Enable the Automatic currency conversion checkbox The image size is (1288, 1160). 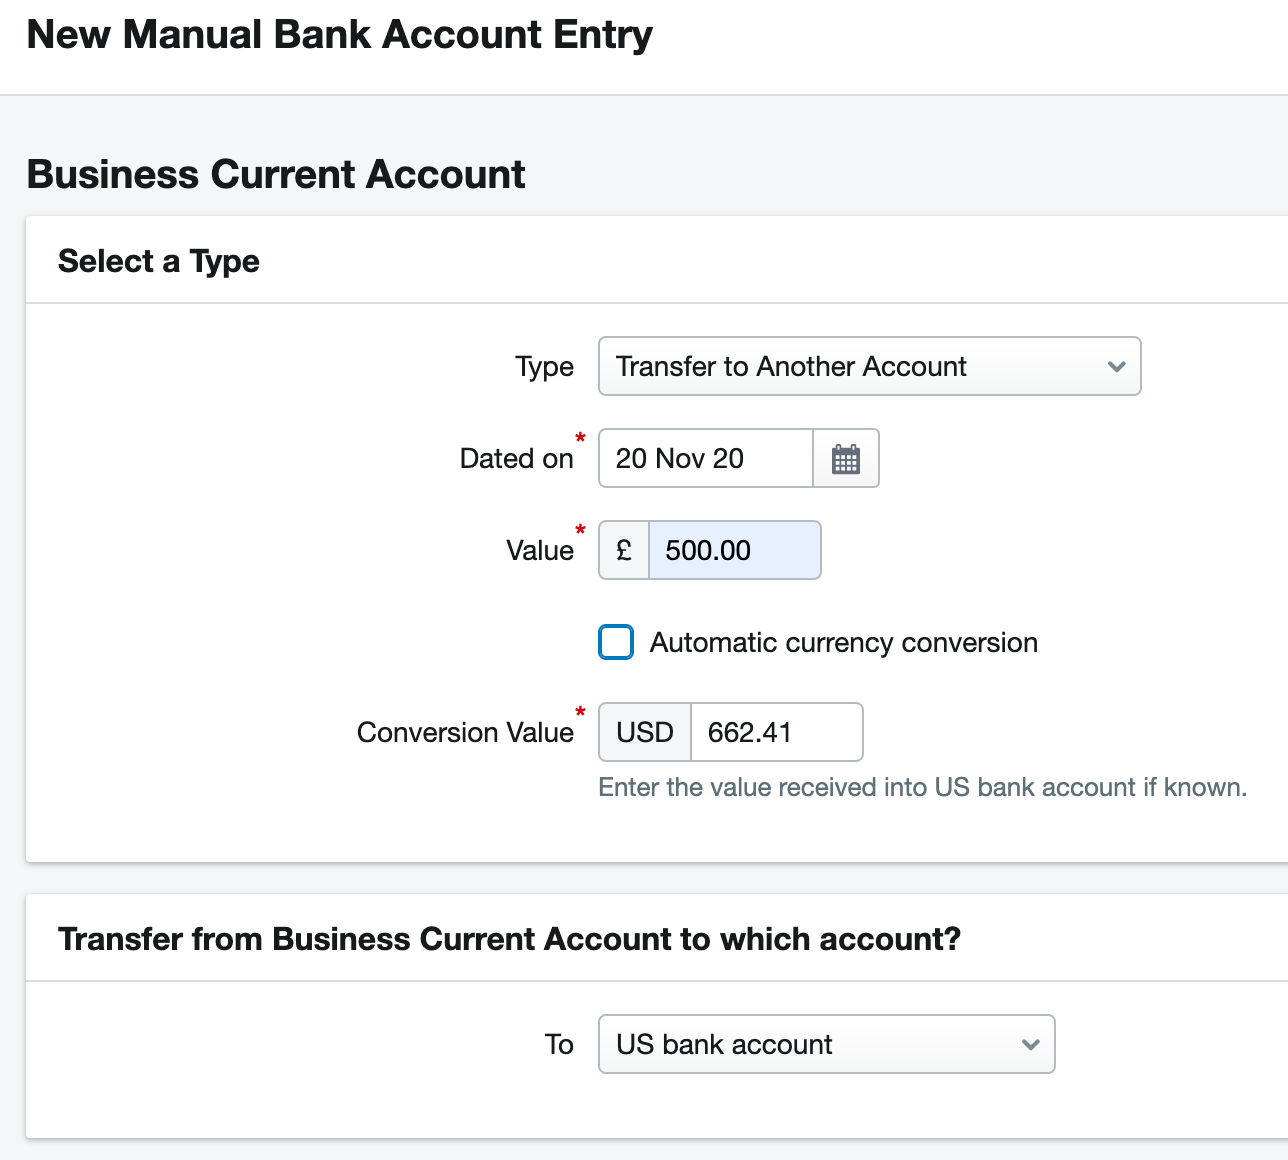click(616, 642)
